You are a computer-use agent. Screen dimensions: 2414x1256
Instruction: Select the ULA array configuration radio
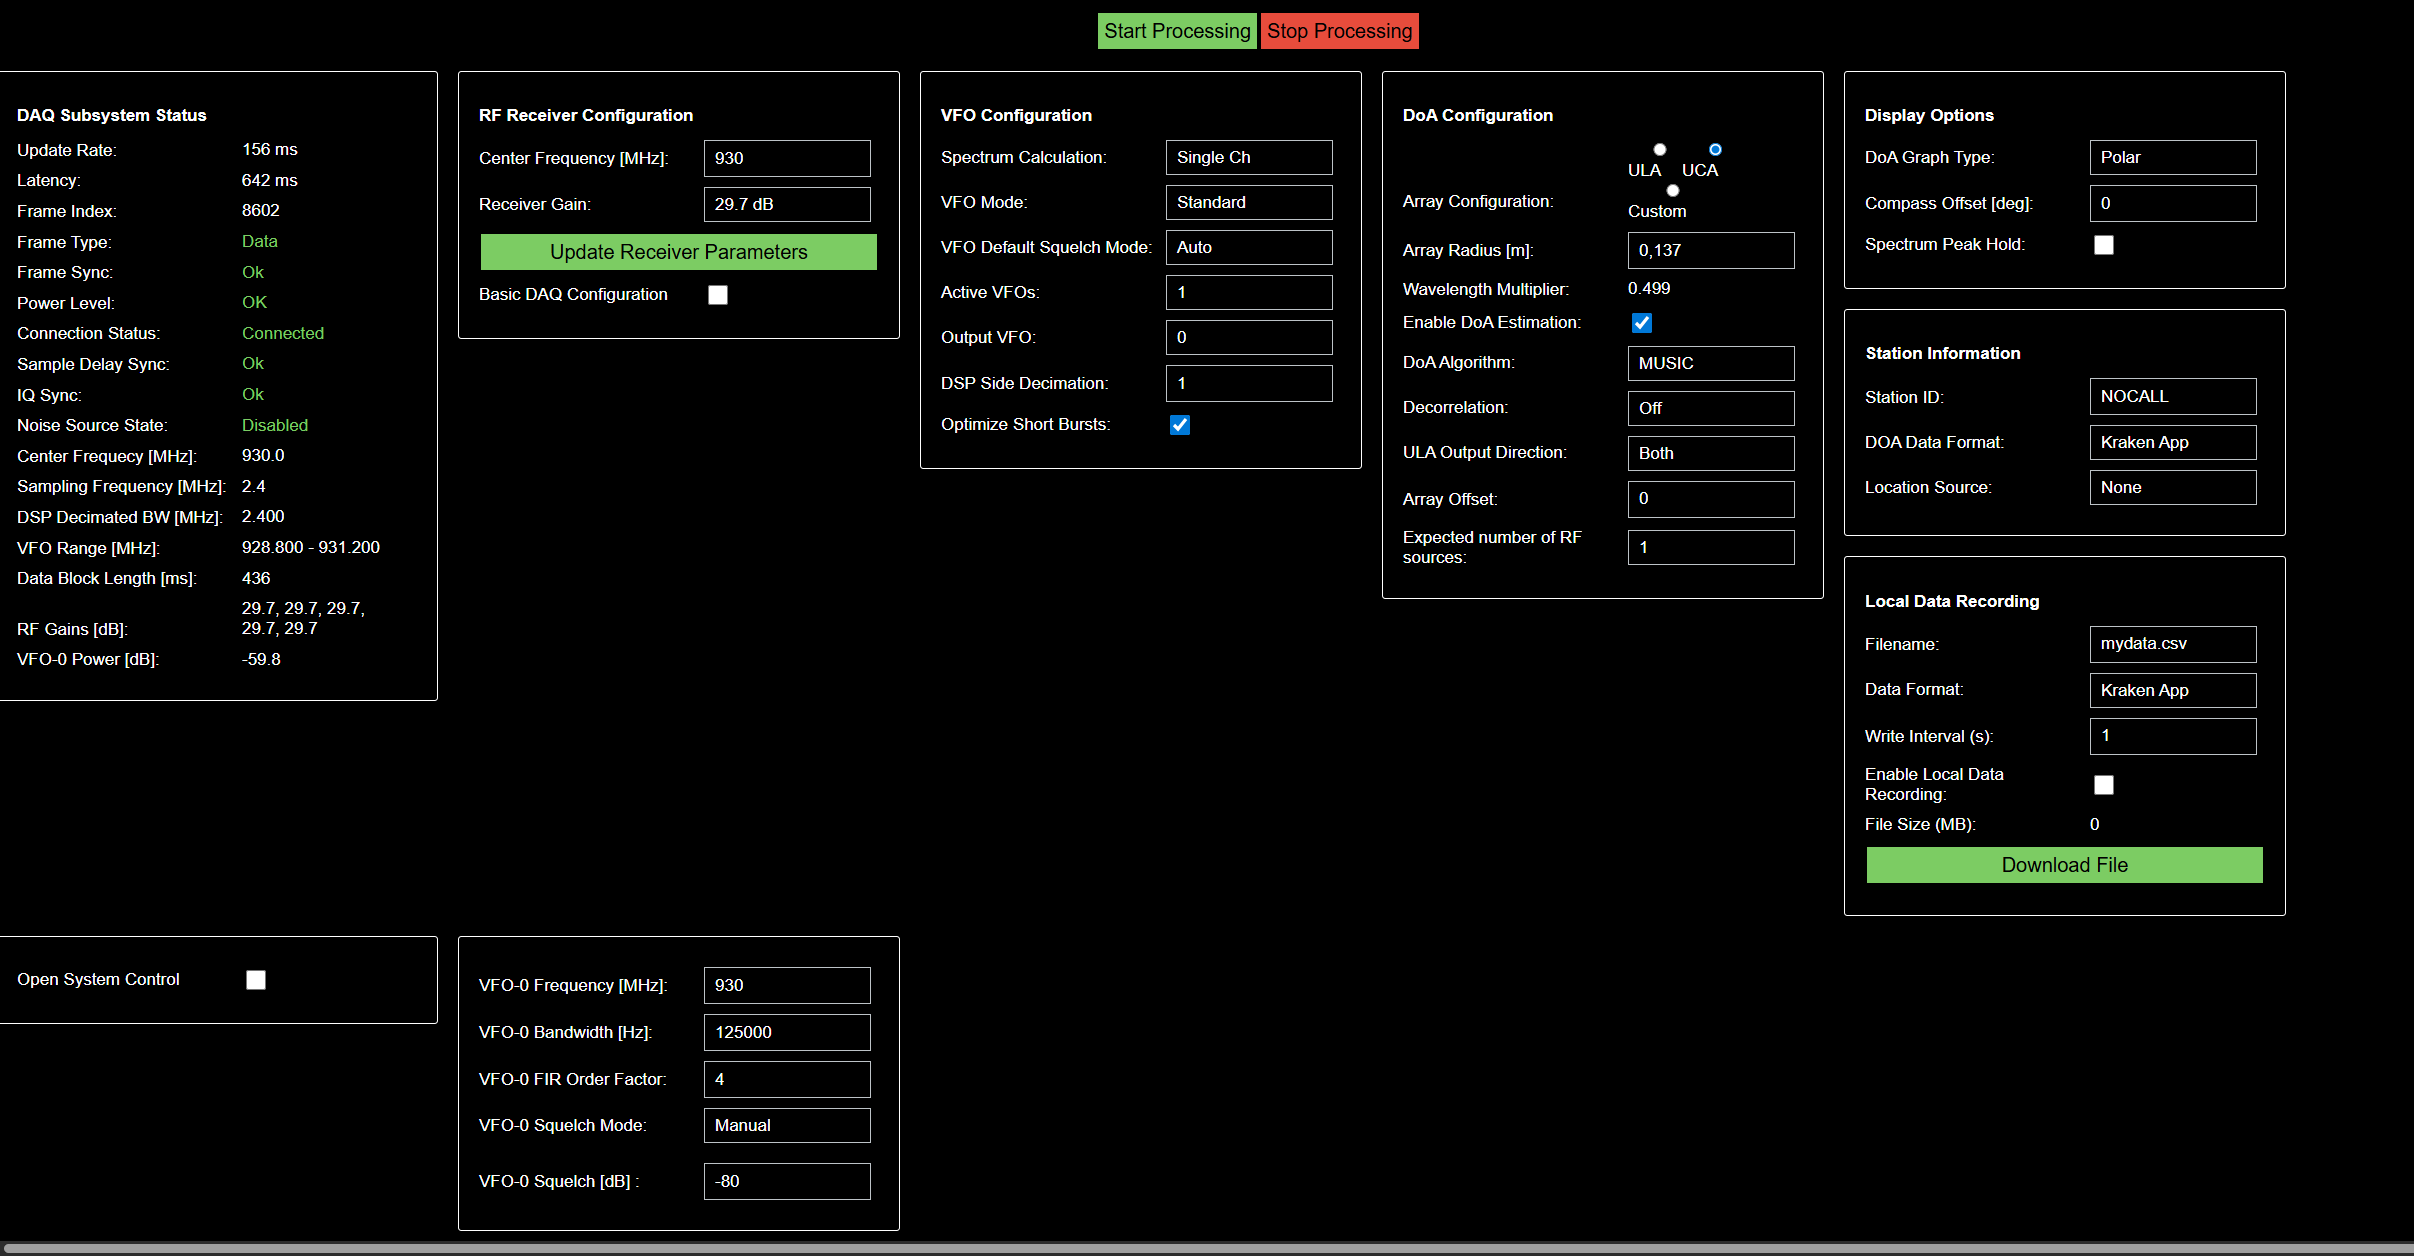(1660, 150)
